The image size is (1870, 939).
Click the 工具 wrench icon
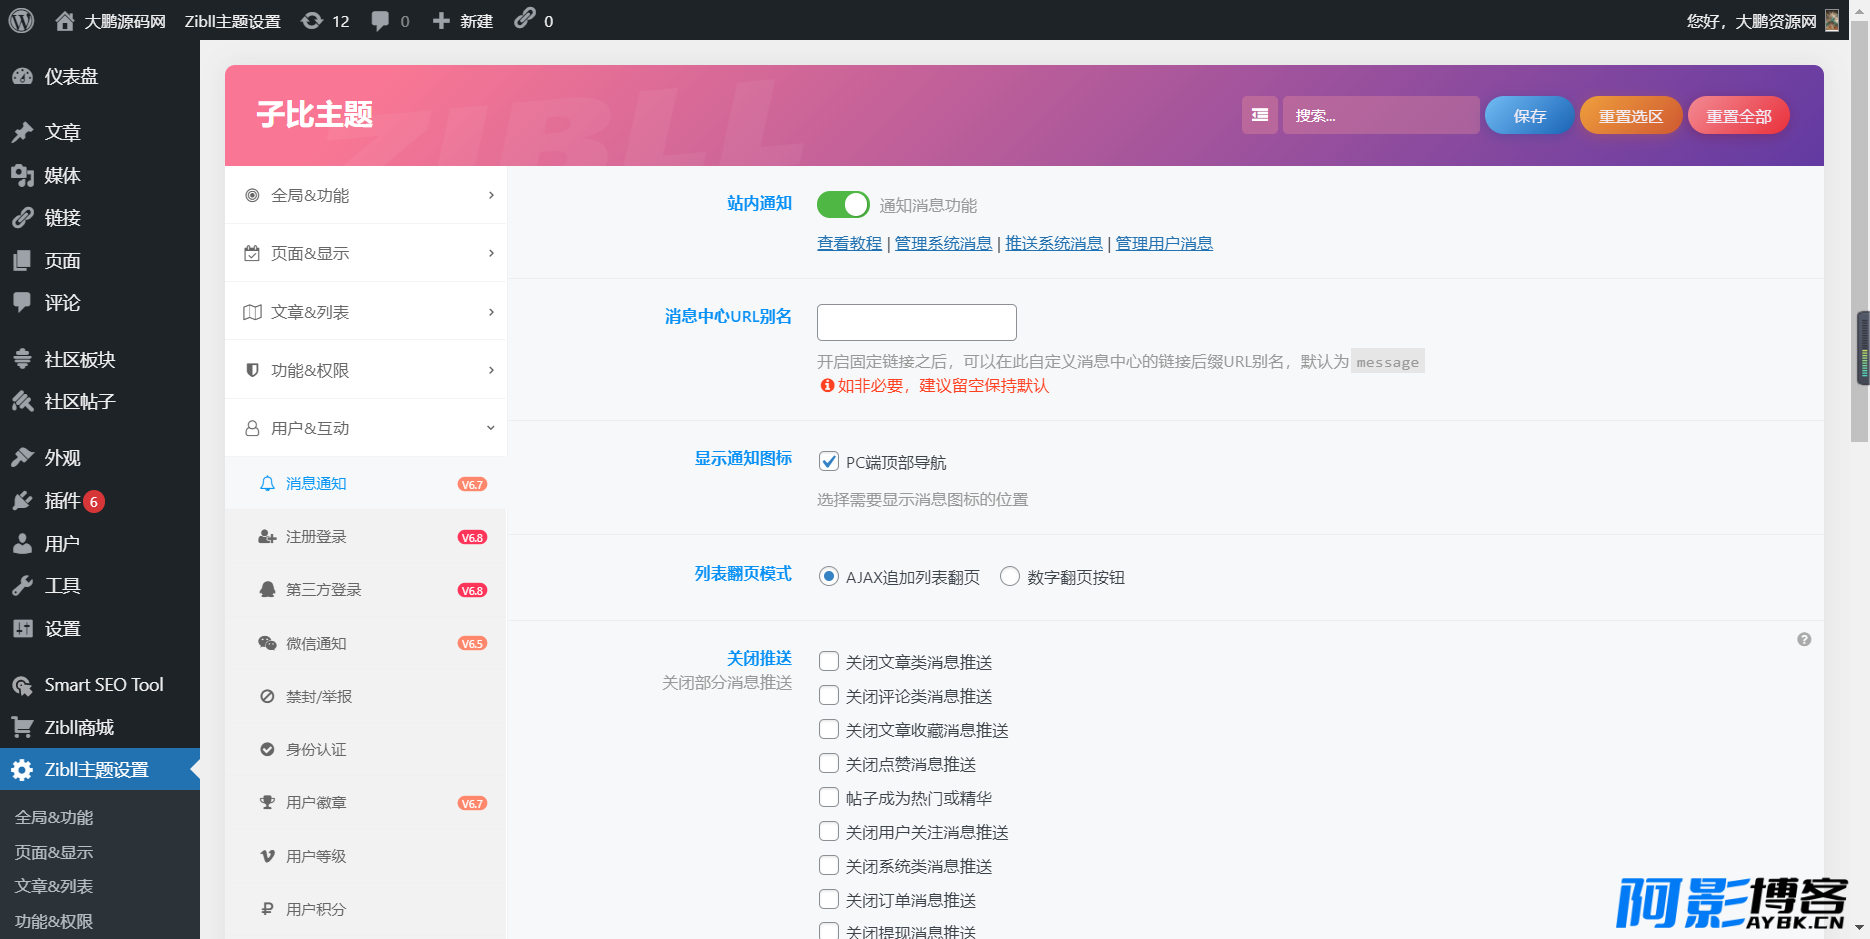pyautogui.click(x=22, y=585)
